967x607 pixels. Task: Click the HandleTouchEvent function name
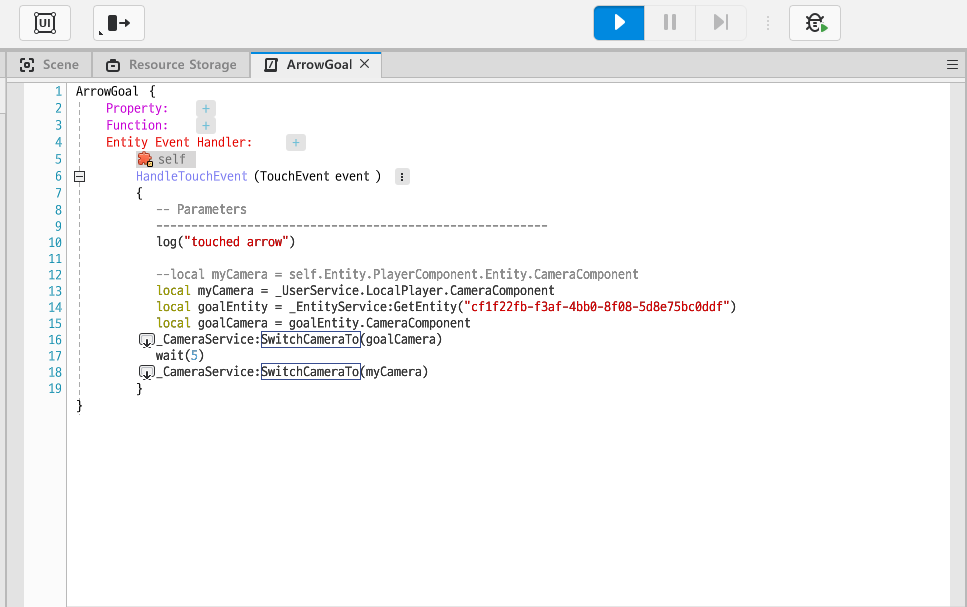191,176
